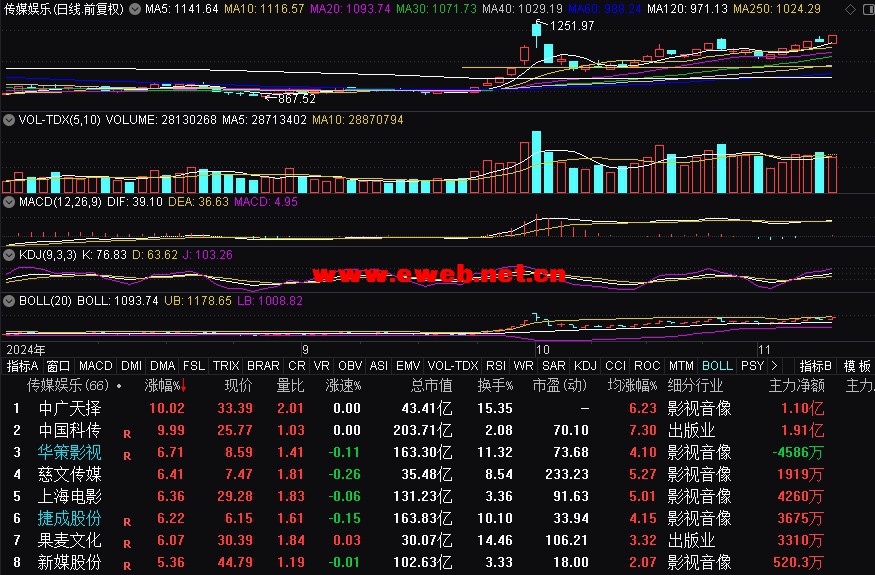Screen dimensions: 875x575
Task: Click the R marker beside 果麦文化
Action: (x=127, y=544)
